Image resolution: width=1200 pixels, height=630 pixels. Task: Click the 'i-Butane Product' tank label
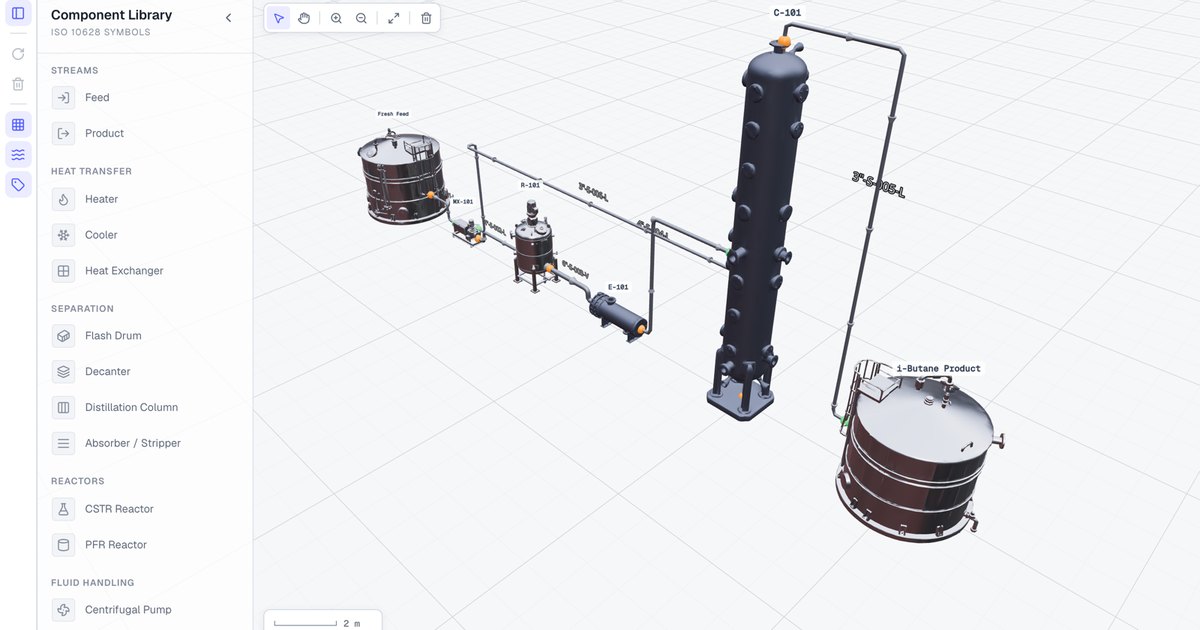point(938,369)
